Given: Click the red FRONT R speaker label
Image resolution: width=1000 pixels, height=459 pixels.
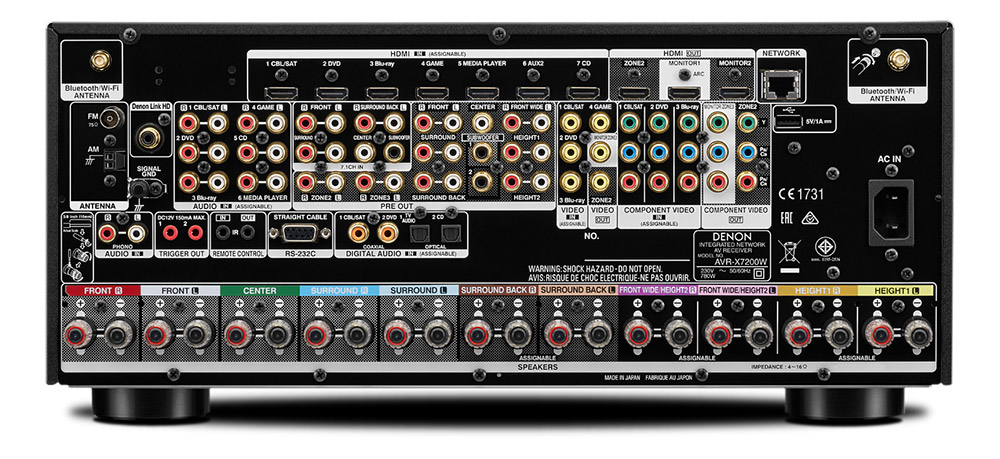Looking at the screenshot, I should click(101, 291).
